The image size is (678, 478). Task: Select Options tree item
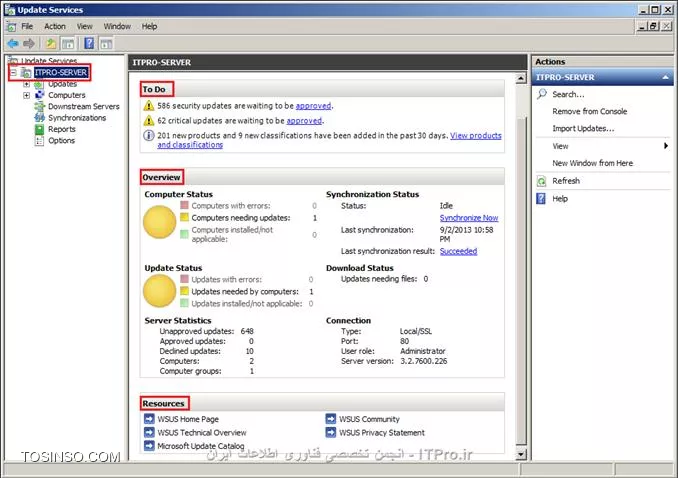(x=61, y=141)
